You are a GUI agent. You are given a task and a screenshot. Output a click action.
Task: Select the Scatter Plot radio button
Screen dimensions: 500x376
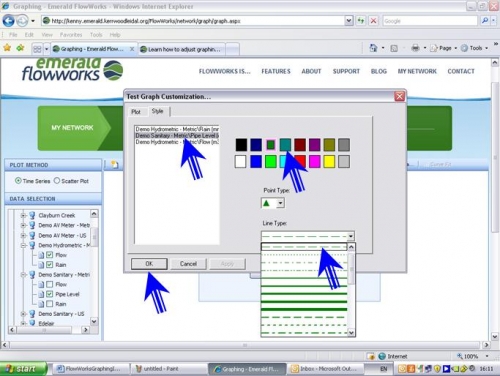point(57,181)
